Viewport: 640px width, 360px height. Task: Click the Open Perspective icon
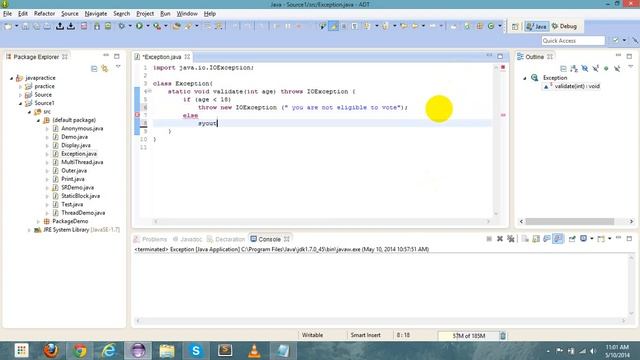pos(515,27)
